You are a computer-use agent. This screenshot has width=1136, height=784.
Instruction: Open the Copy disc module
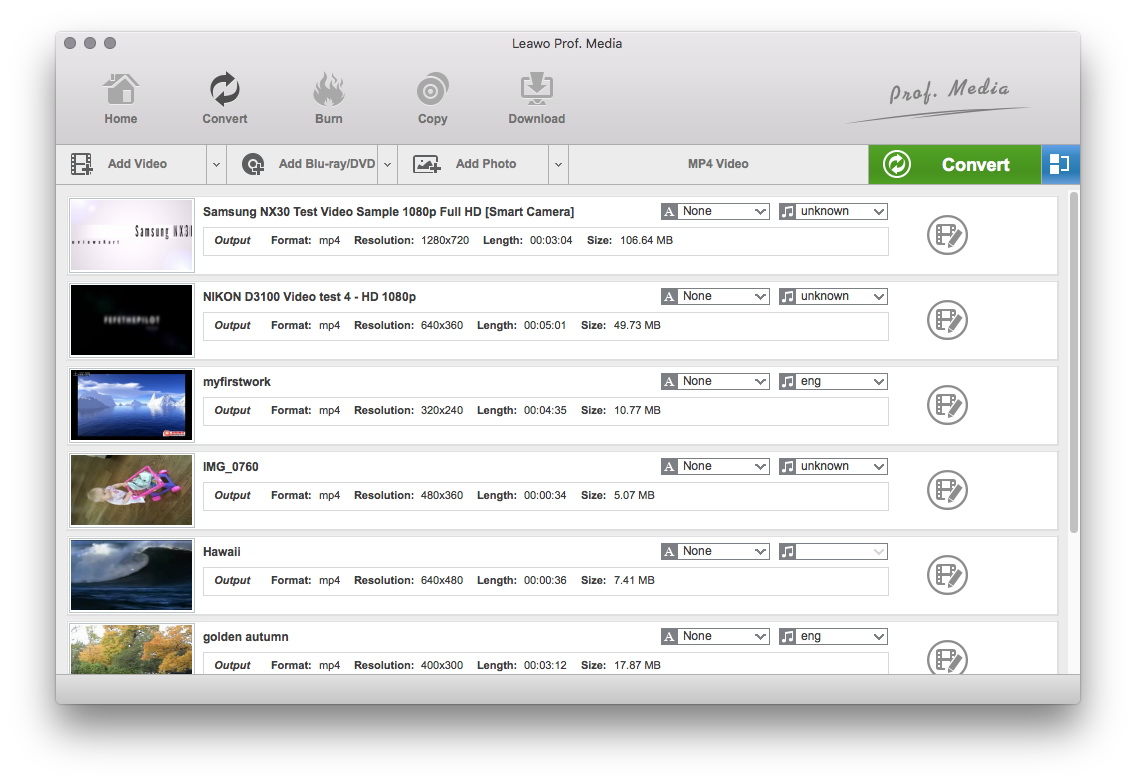(432, 99)
